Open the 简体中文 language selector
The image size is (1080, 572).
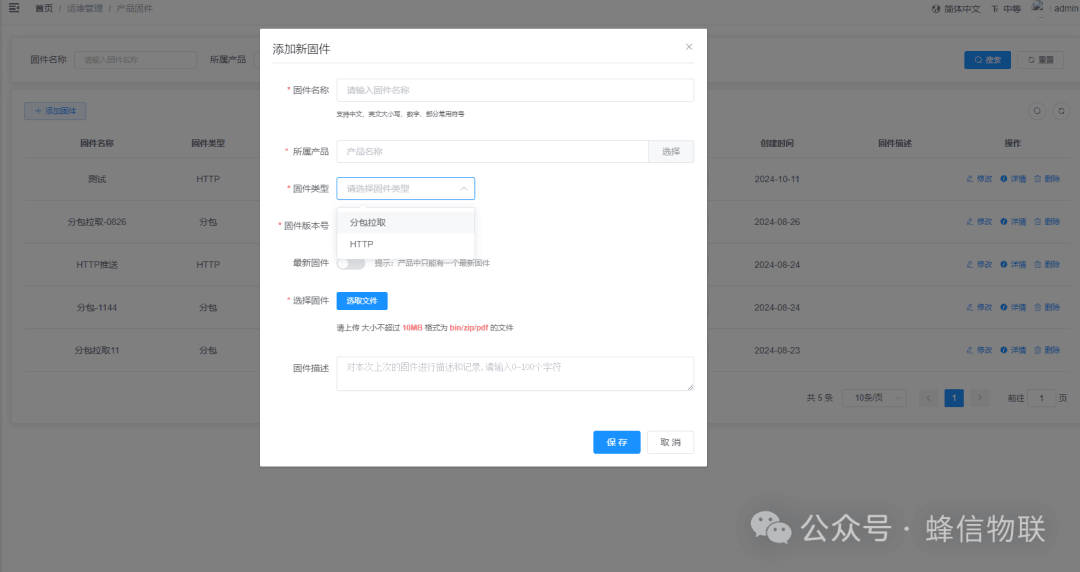[955, 9]
